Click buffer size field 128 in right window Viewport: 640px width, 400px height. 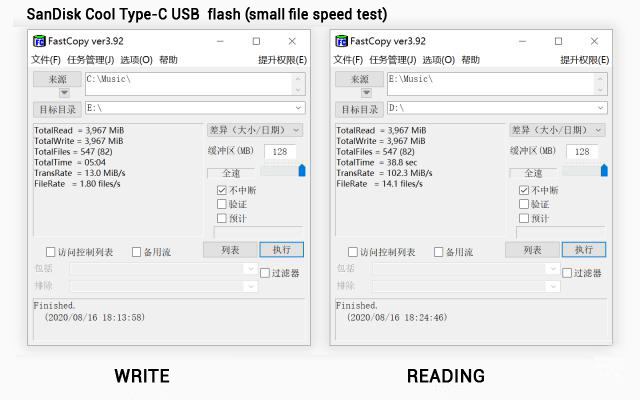pos(582,152)
